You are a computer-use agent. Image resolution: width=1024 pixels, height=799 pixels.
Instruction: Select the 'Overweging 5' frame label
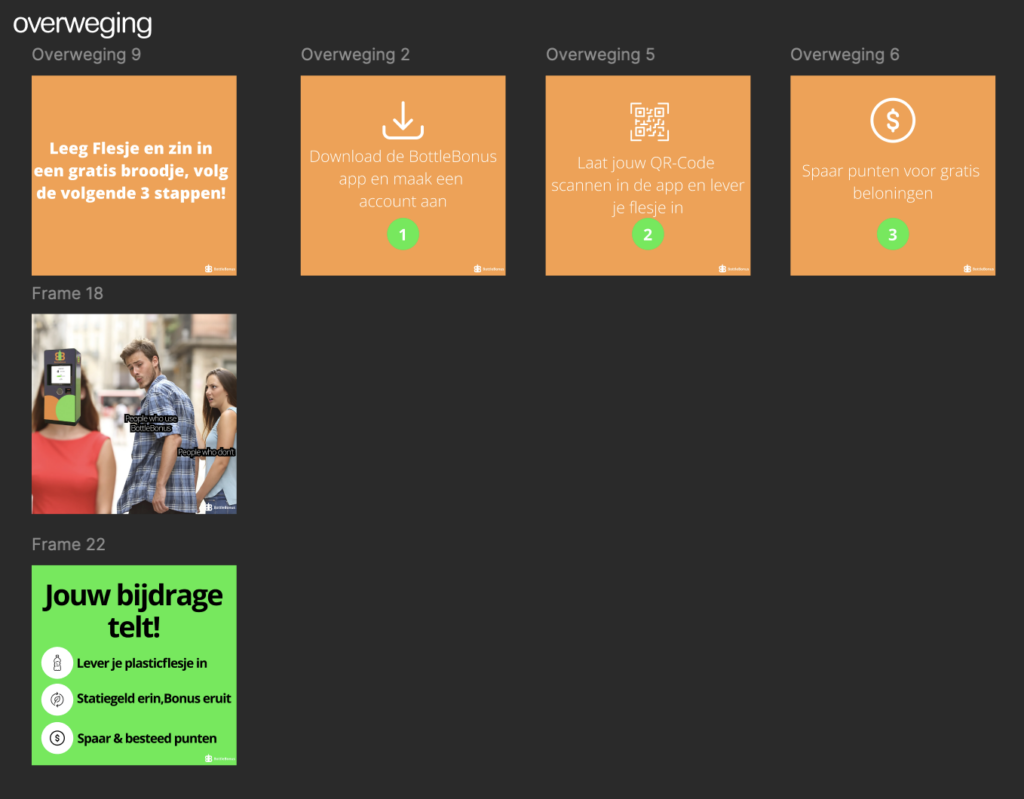pos(600,54)
